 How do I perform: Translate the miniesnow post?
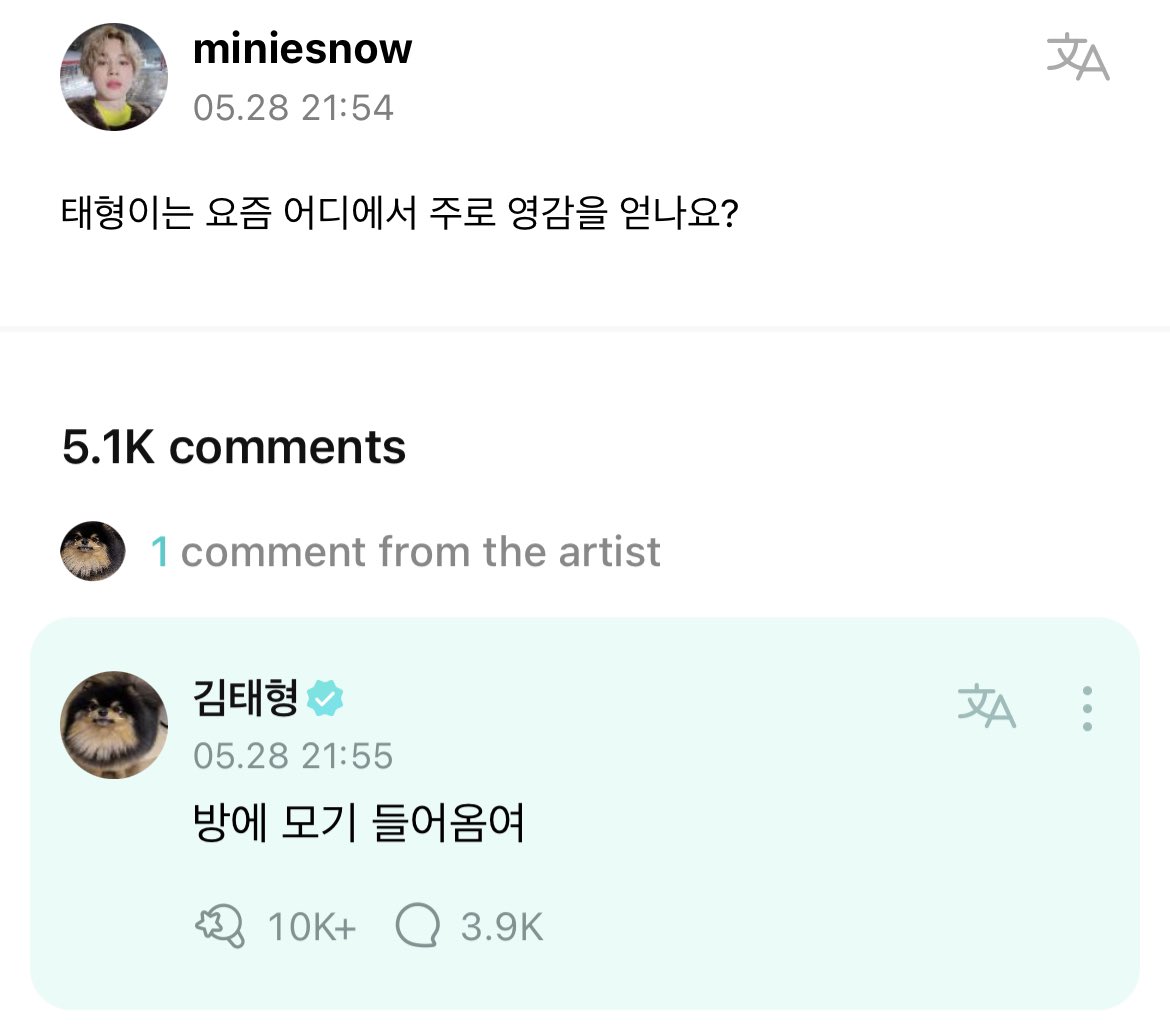click(x=1077, y=56)
